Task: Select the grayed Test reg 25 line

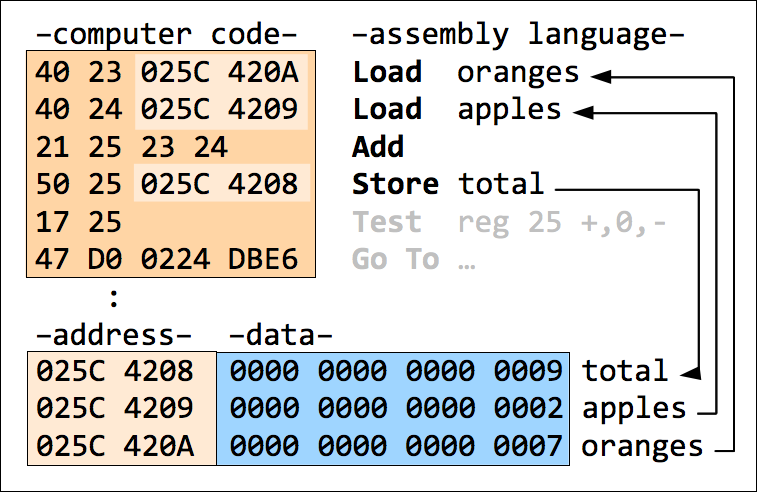Action: 510,223
